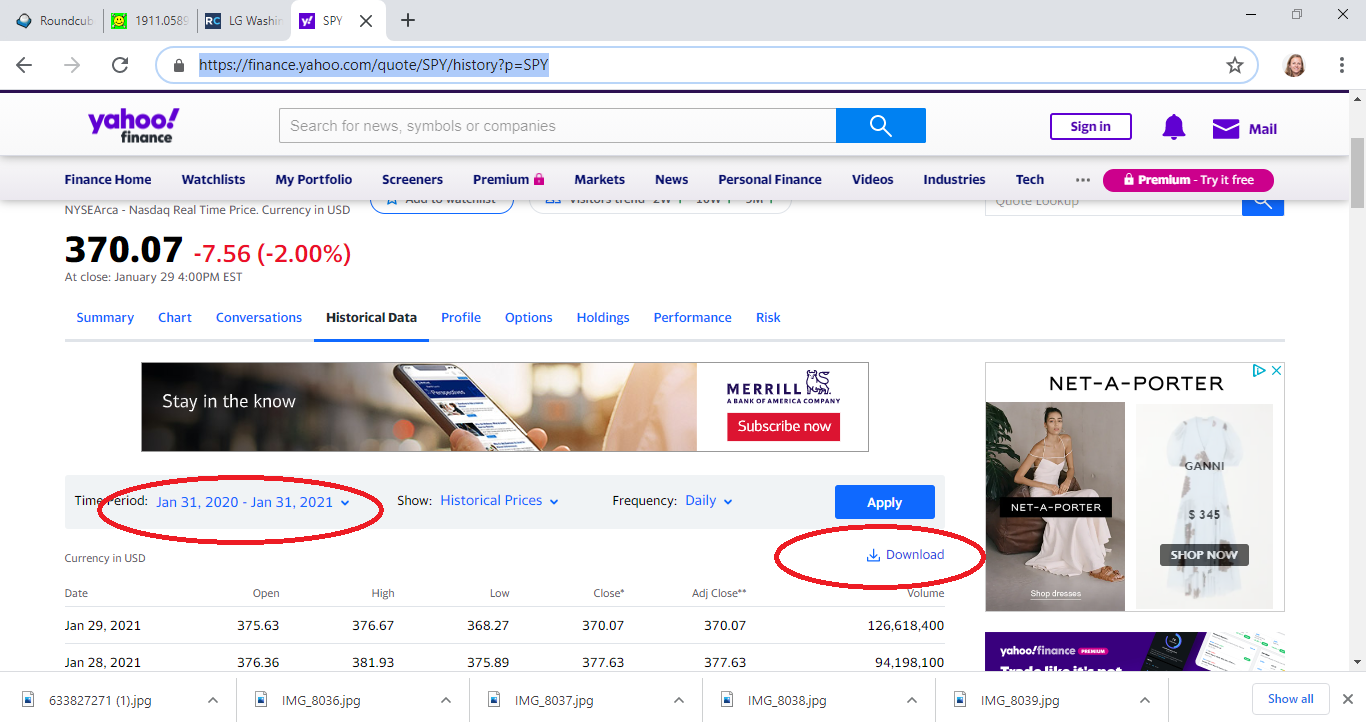Open Personal Finance in the nav bar
This screenshot has height=728, width=1366.
[770, 179]
